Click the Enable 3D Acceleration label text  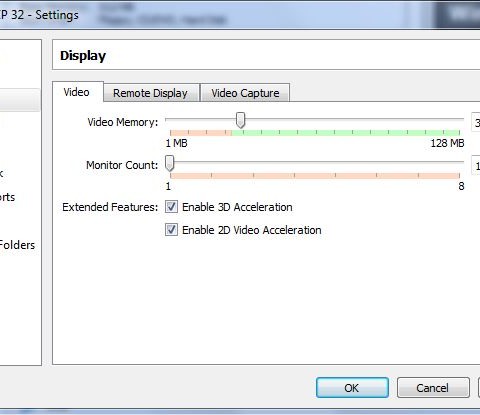click(x=237, y=207)
